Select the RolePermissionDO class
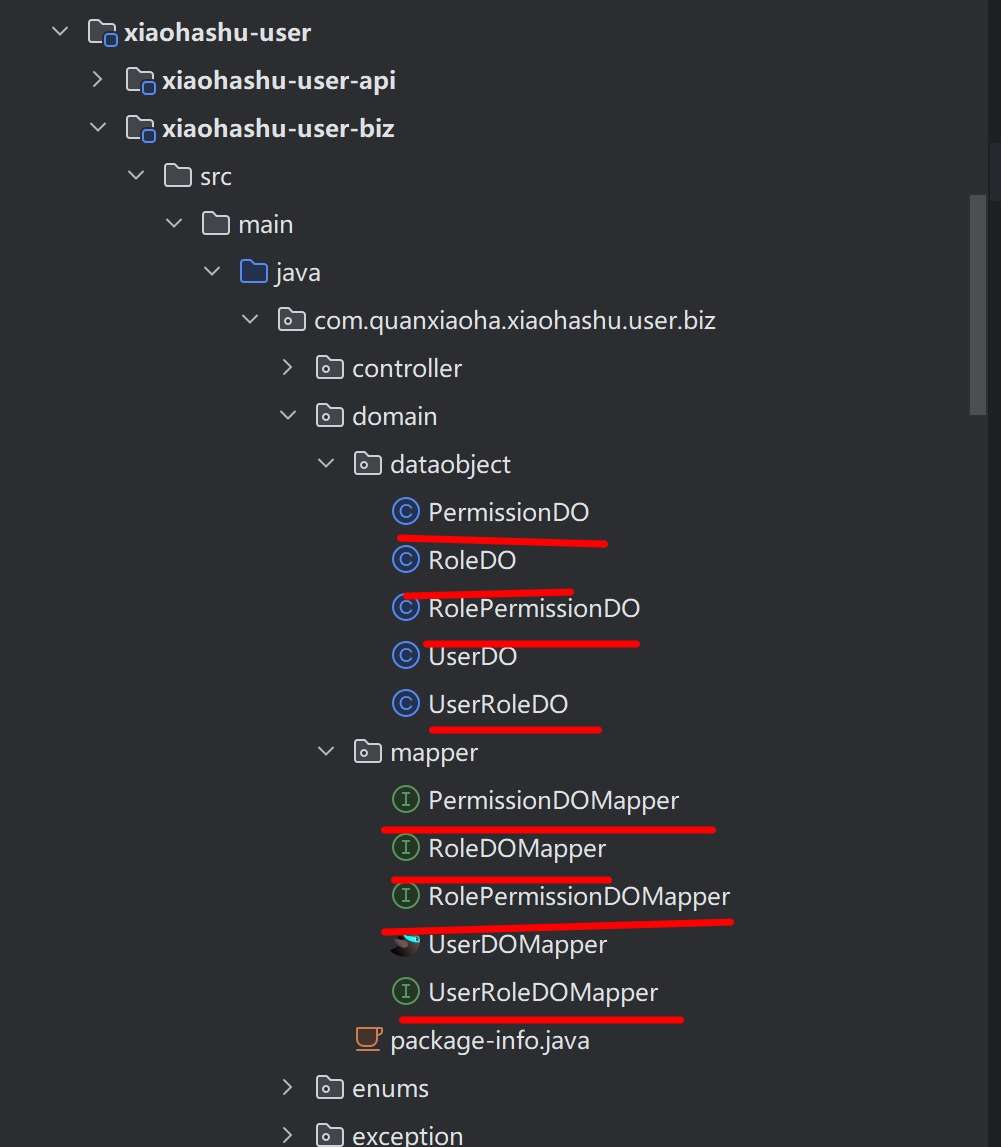 (533, 609)
